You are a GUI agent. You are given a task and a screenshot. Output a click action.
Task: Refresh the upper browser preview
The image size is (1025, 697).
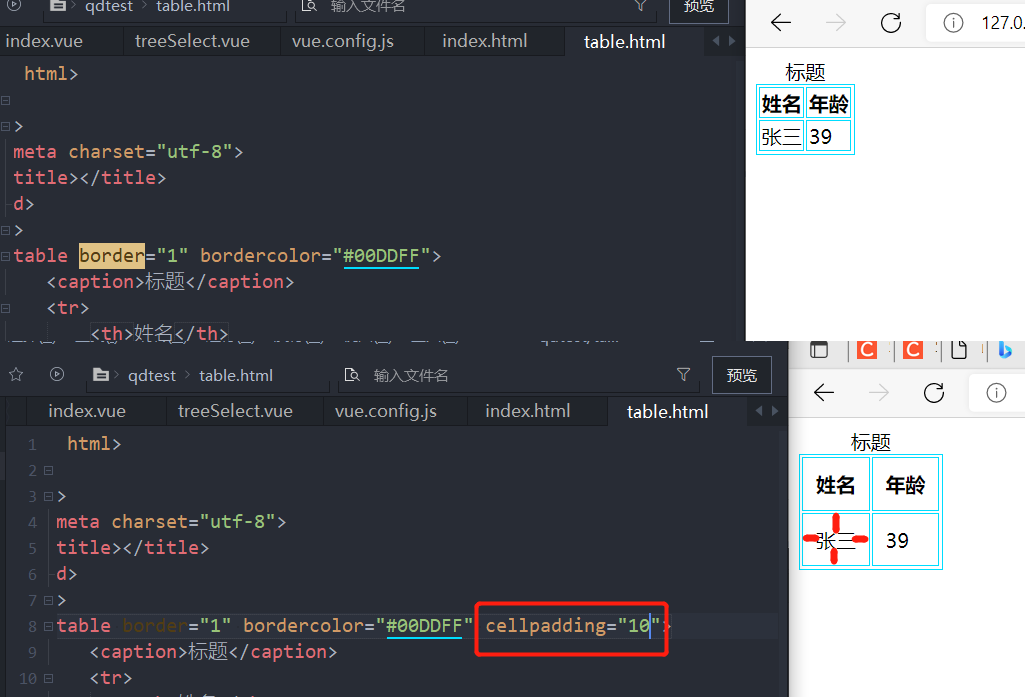click(x=890, y=23)
